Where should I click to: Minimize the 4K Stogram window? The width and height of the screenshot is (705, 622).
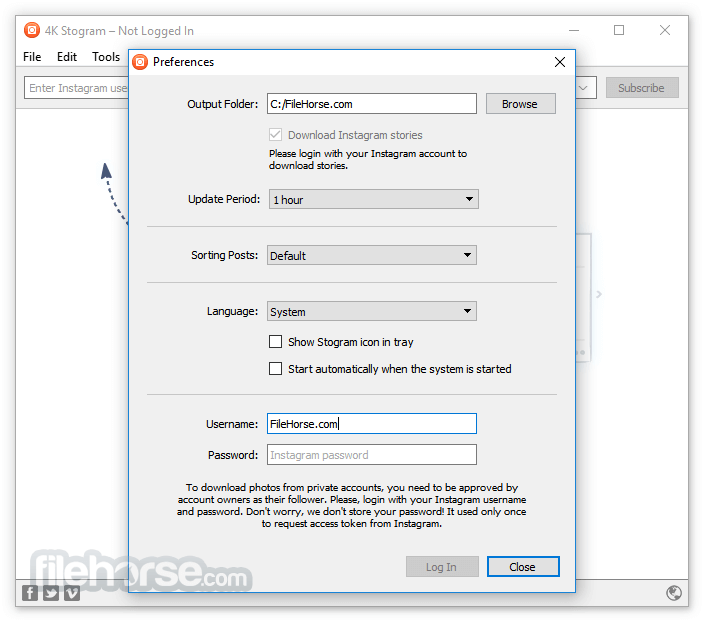574,30
